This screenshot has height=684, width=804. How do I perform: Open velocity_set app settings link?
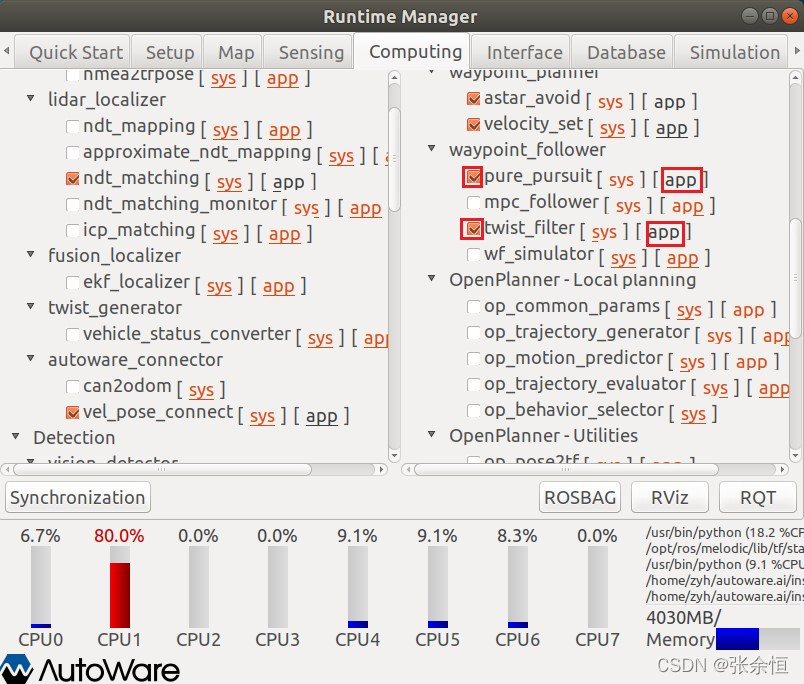coord(672,129)
